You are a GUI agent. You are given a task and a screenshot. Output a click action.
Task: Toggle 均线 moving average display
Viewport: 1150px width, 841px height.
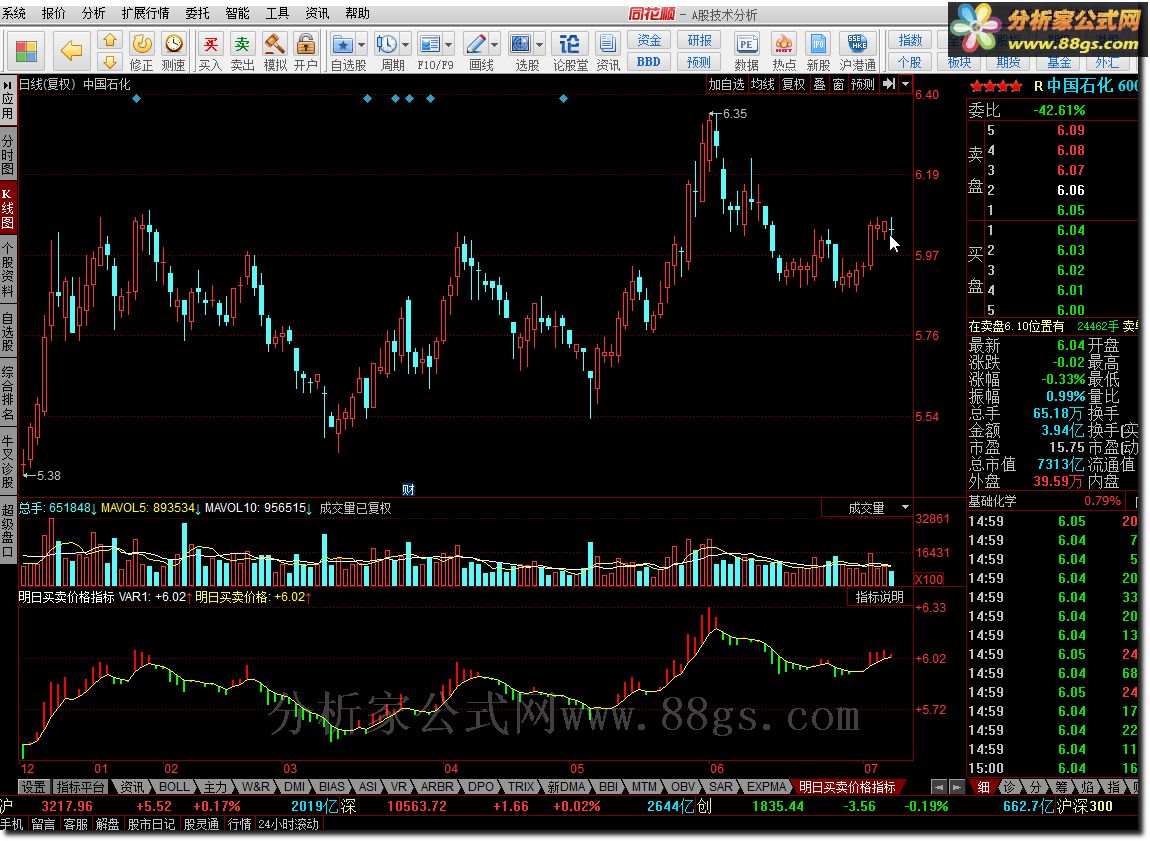point(762,84)
